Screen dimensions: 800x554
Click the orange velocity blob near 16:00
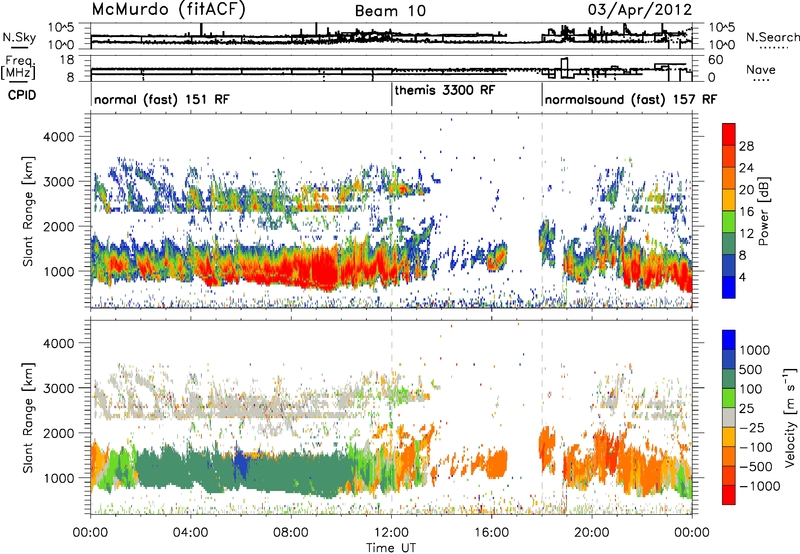[x=496, y=463]
